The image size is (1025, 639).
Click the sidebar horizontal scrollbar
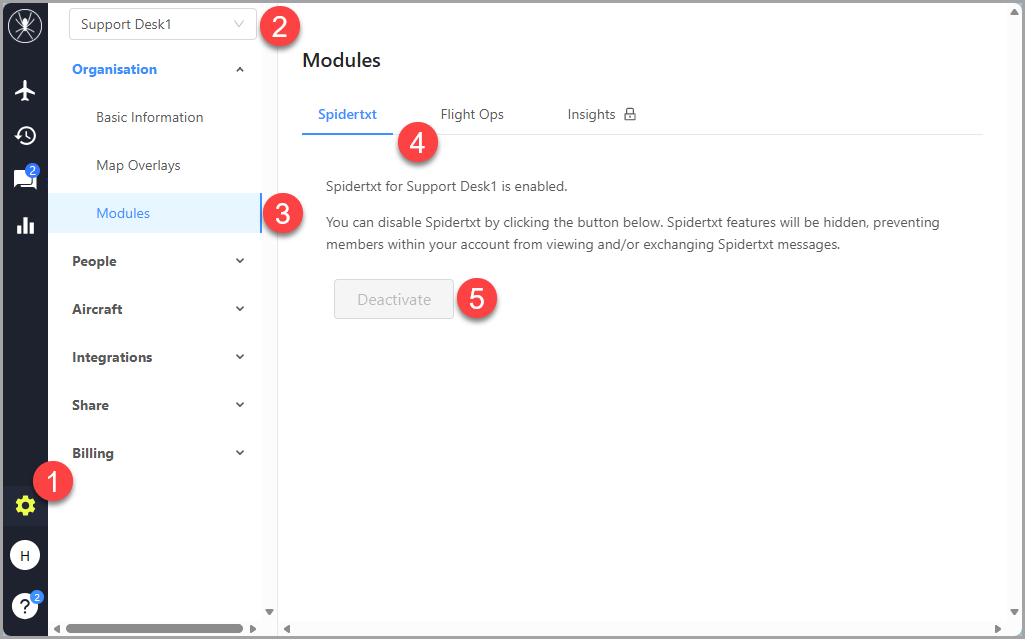pyautogui.click(x=154, y=628)
